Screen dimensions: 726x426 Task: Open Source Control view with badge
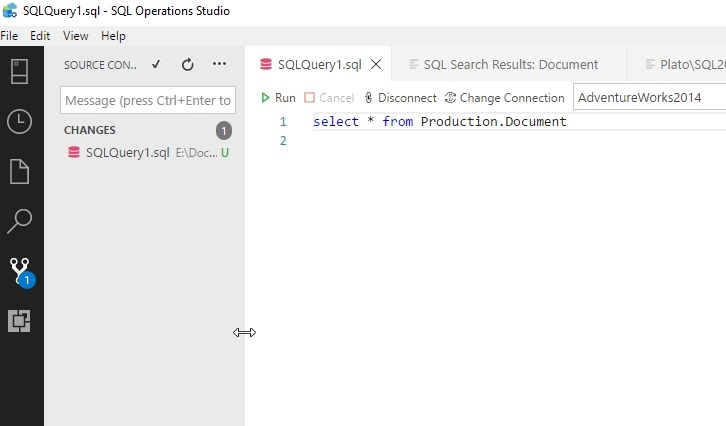click(20, 271)
